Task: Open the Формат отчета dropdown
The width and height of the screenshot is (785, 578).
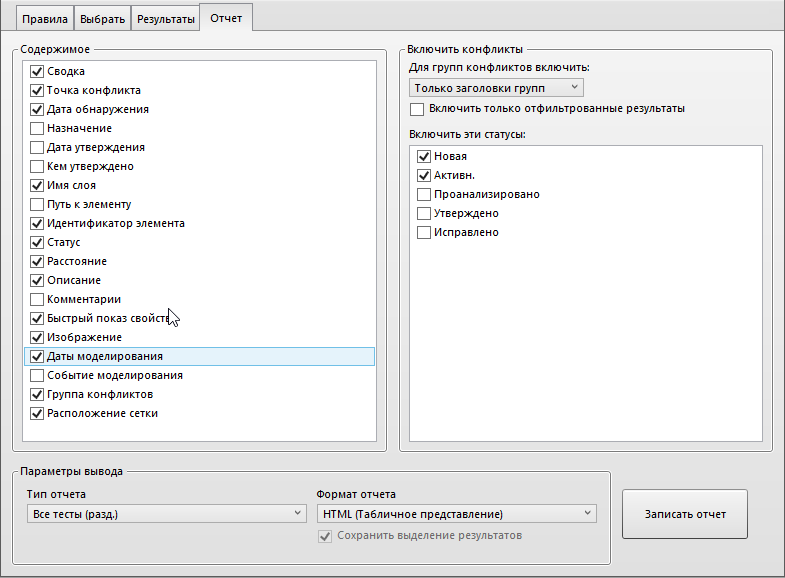Action: [456, 514]
